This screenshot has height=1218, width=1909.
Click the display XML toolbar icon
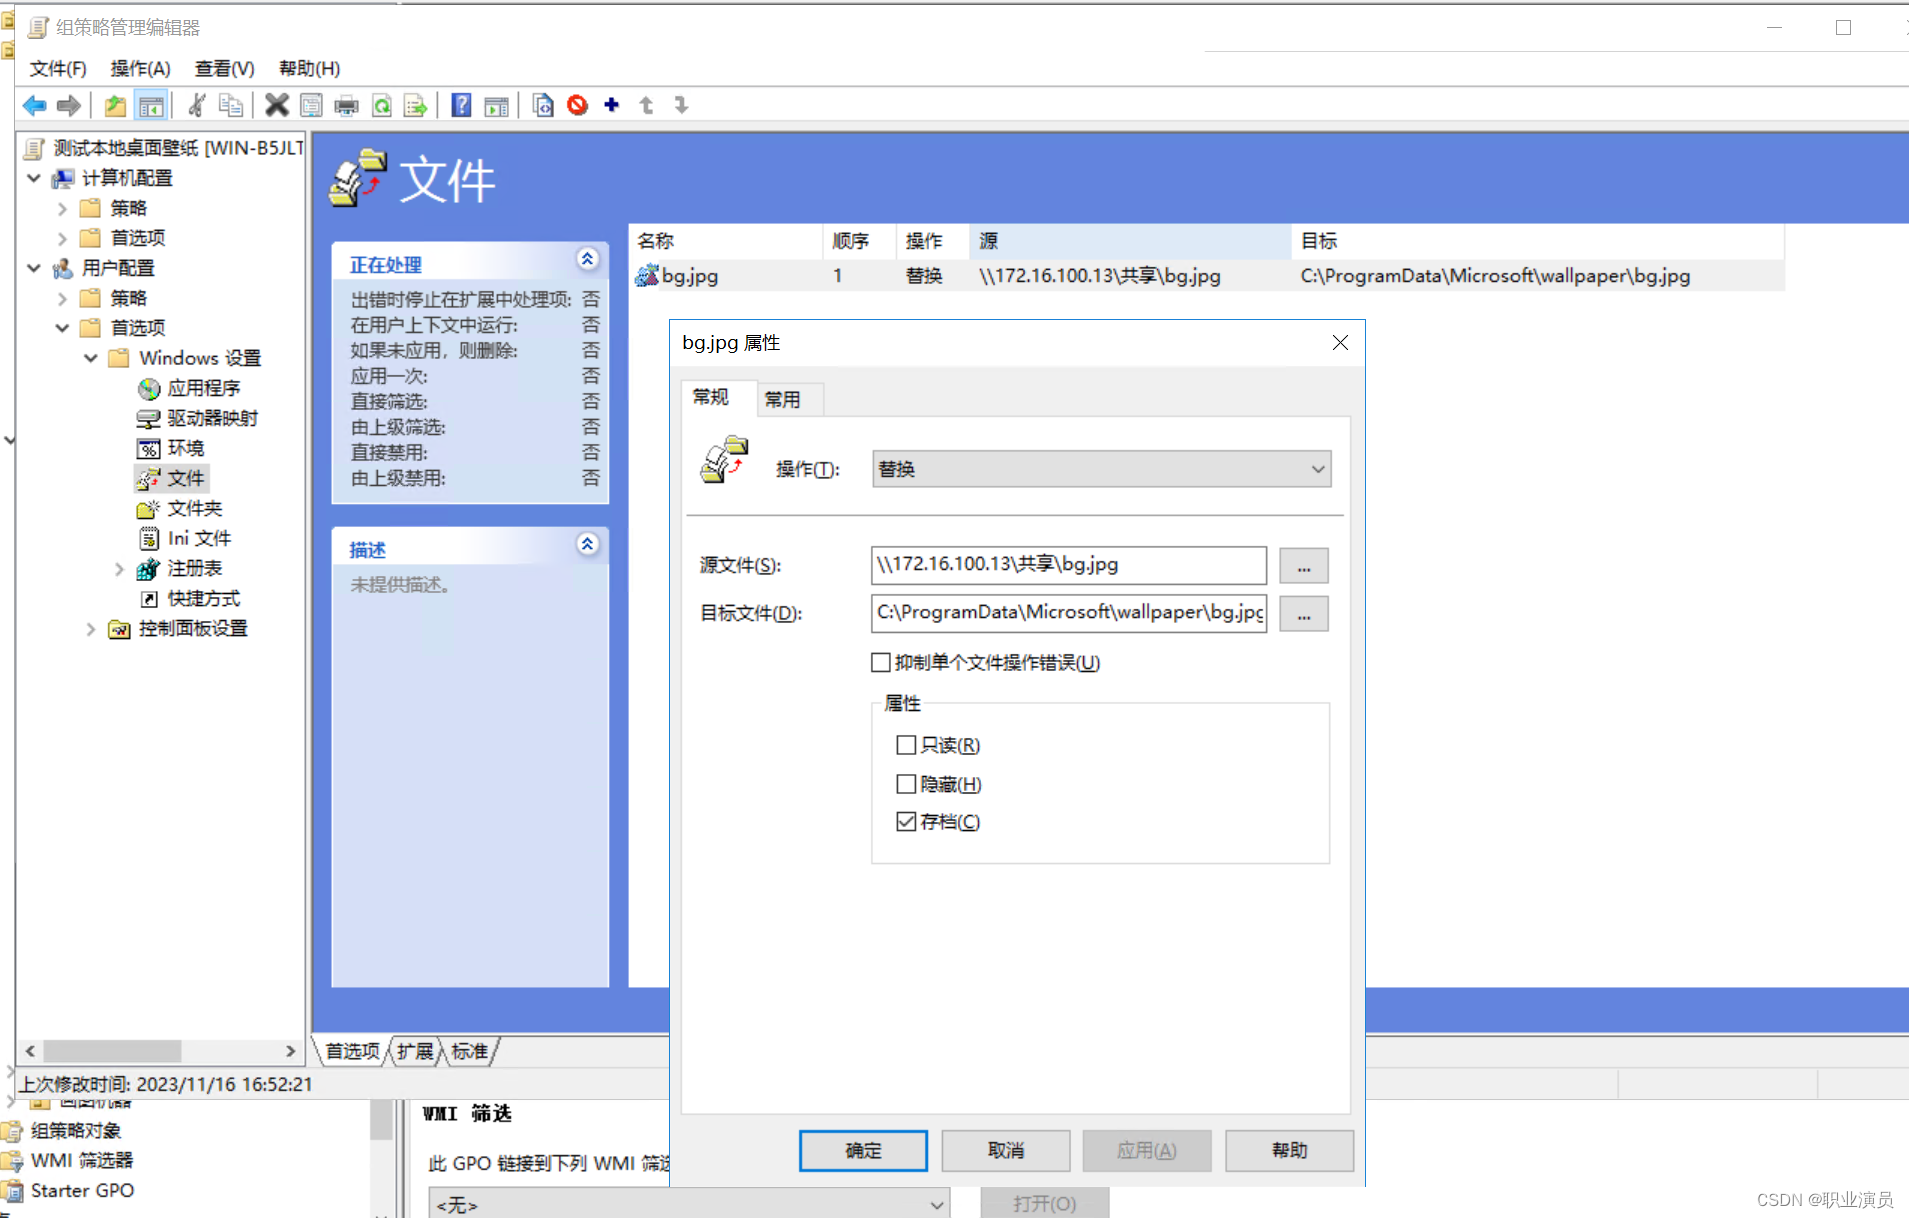point(543,105)
